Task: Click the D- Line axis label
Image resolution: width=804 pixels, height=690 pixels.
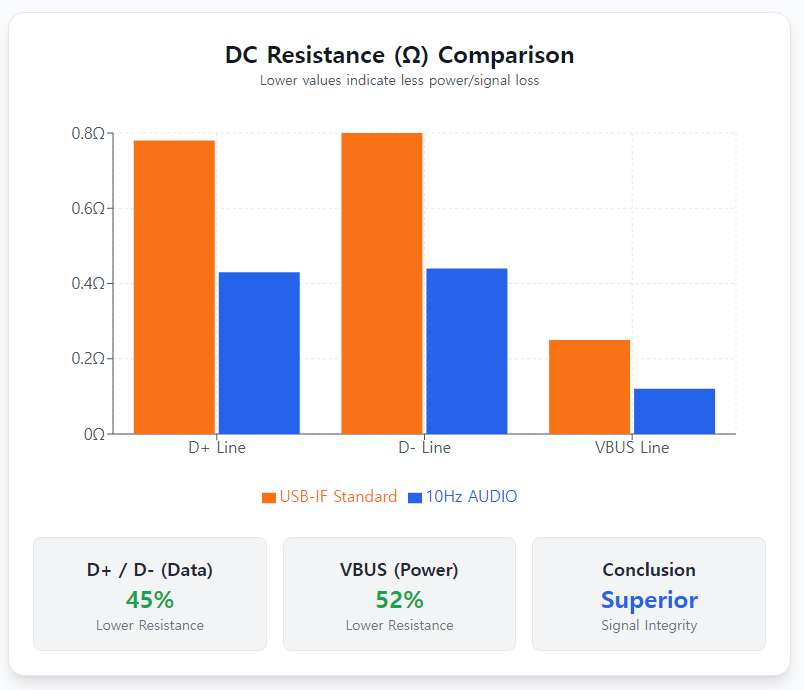Action: tap(424, 448)
